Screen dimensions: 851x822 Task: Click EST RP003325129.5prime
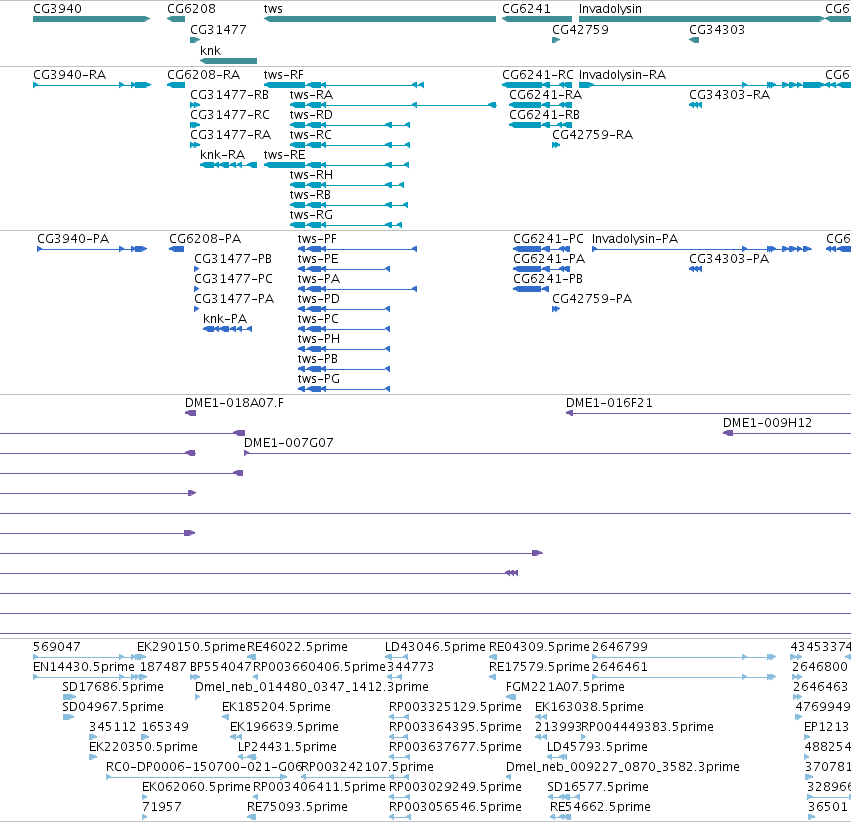pyautogui.click(x=455, y=706)
